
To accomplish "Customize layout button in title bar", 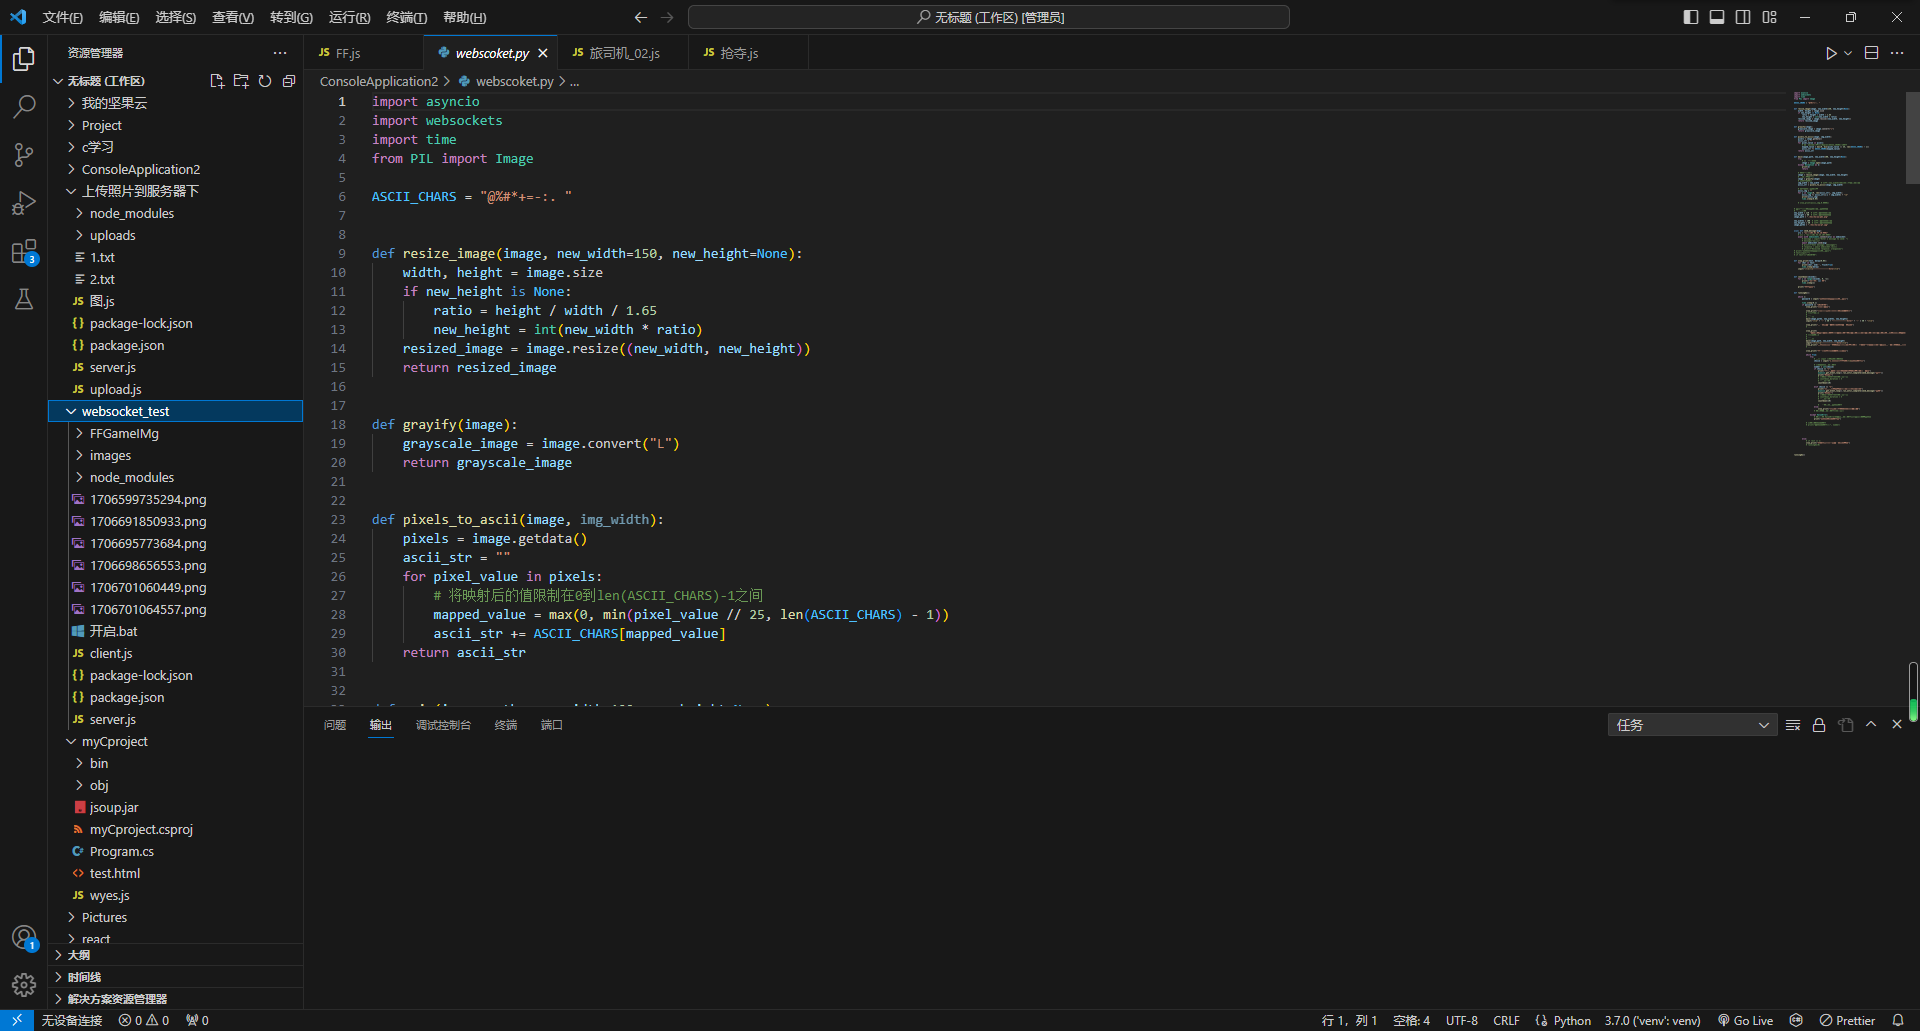I will 1770,17.
